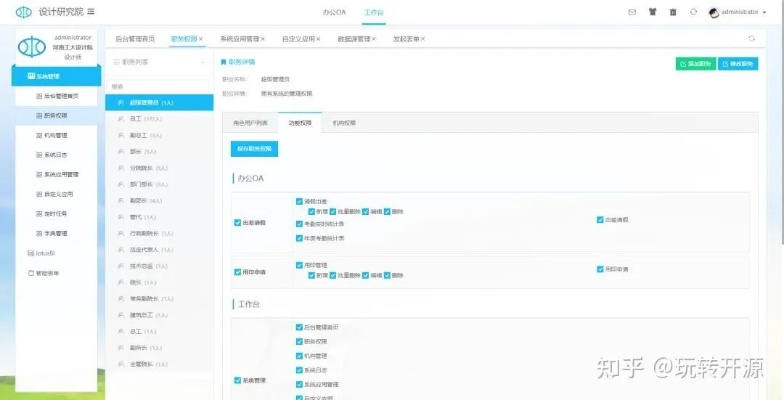Click the refresh icon next to administrator avatar
The image size is (784, 400).
coord(694,12)
